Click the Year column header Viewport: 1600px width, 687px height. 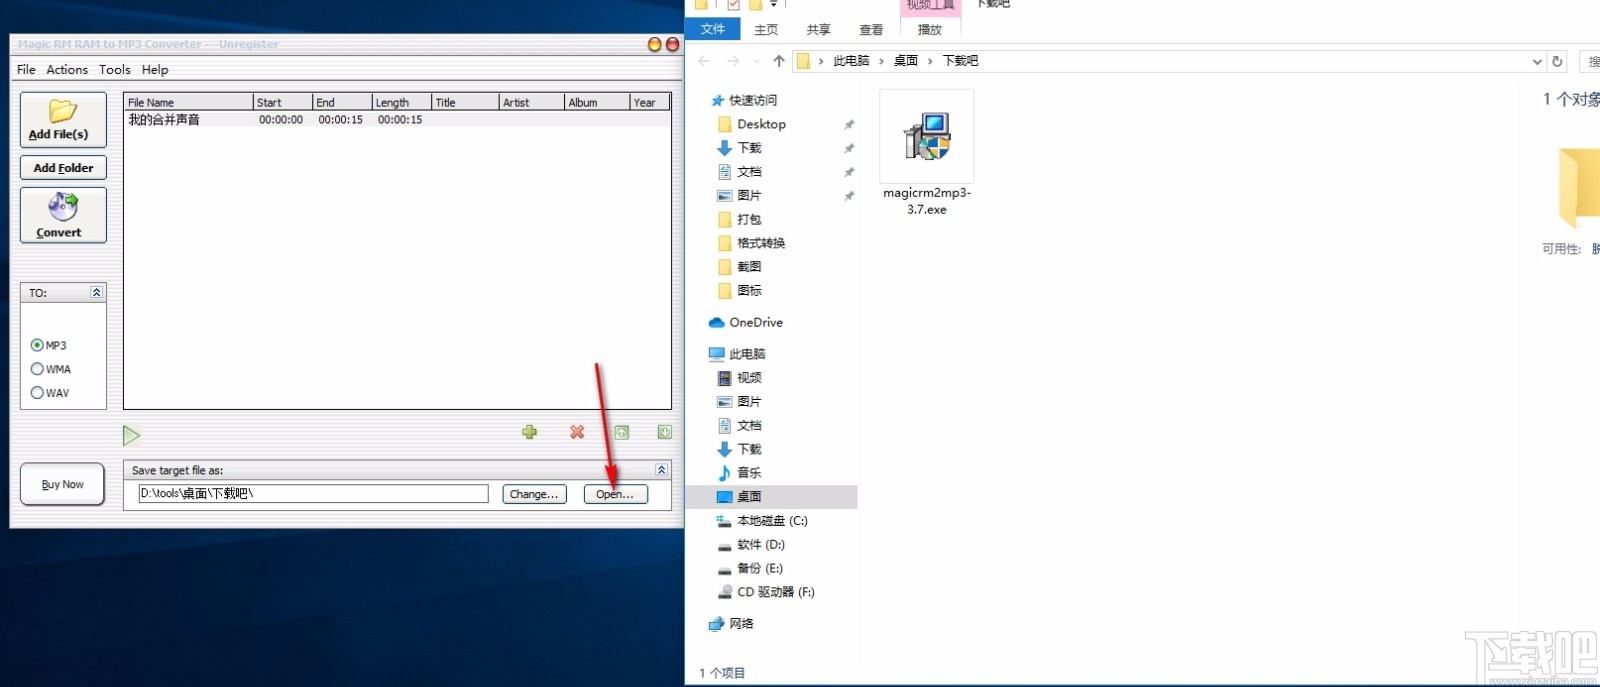650,102
